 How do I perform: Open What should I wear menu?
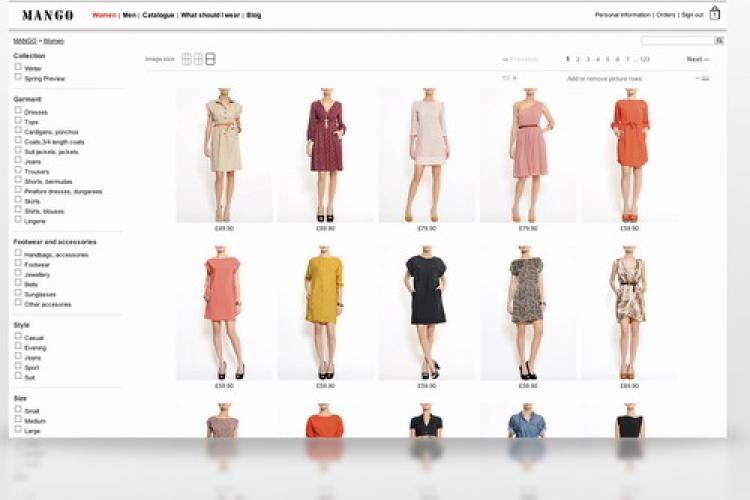[210, 15]
